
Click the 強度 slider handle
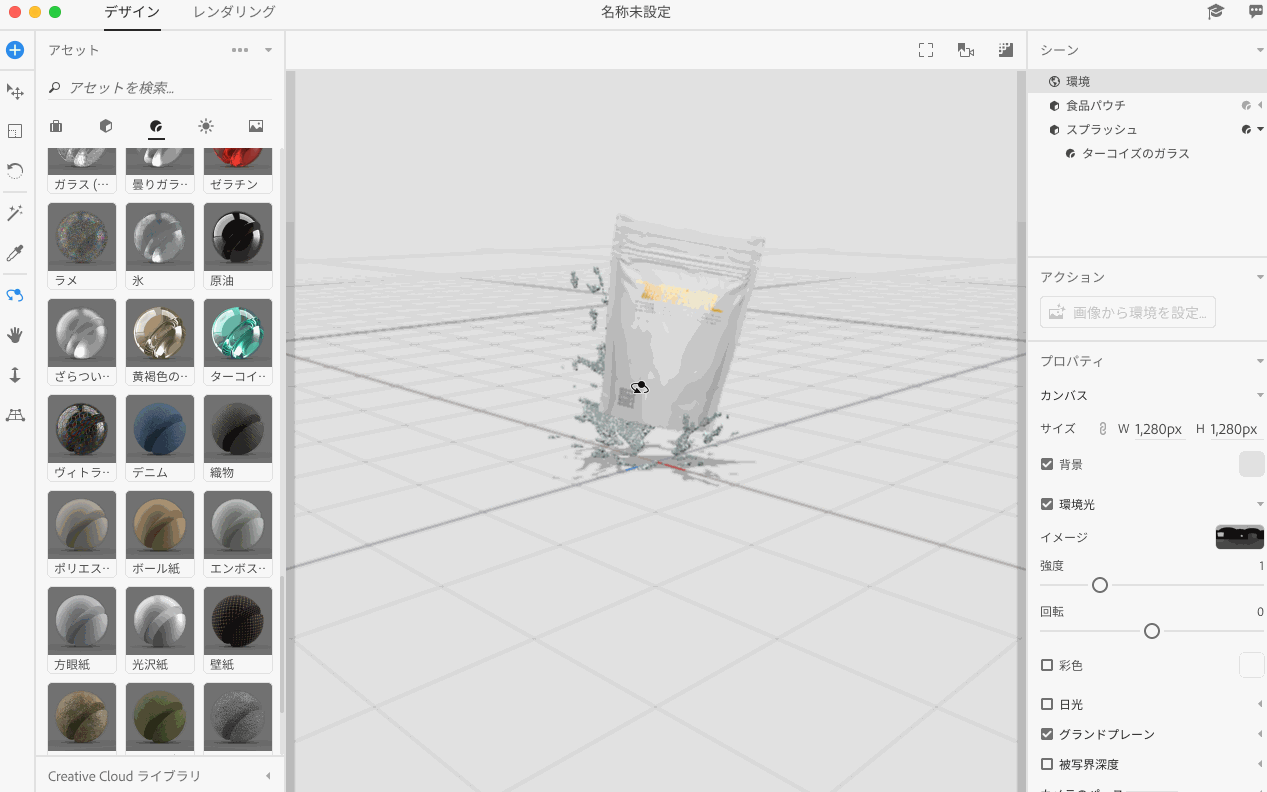[x=1100, y=585]
